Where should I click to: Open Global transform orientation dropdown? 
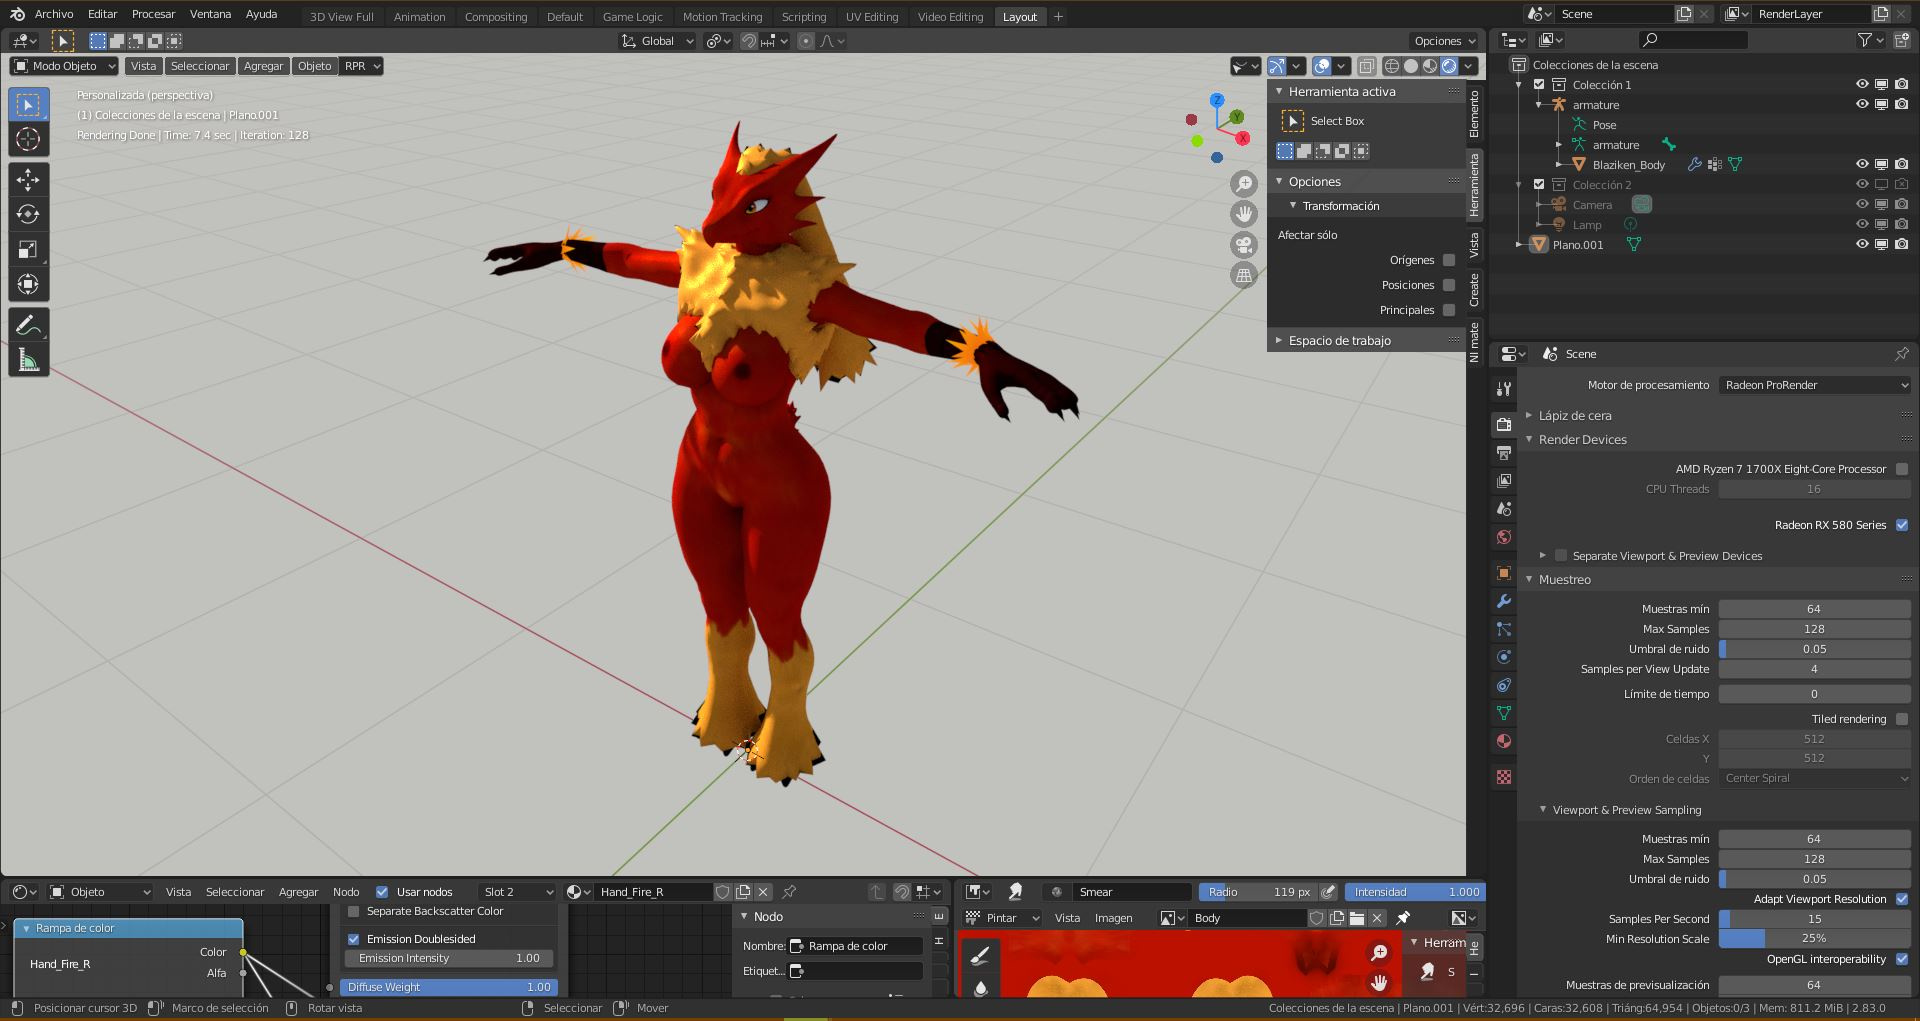(x=657, y=41)
